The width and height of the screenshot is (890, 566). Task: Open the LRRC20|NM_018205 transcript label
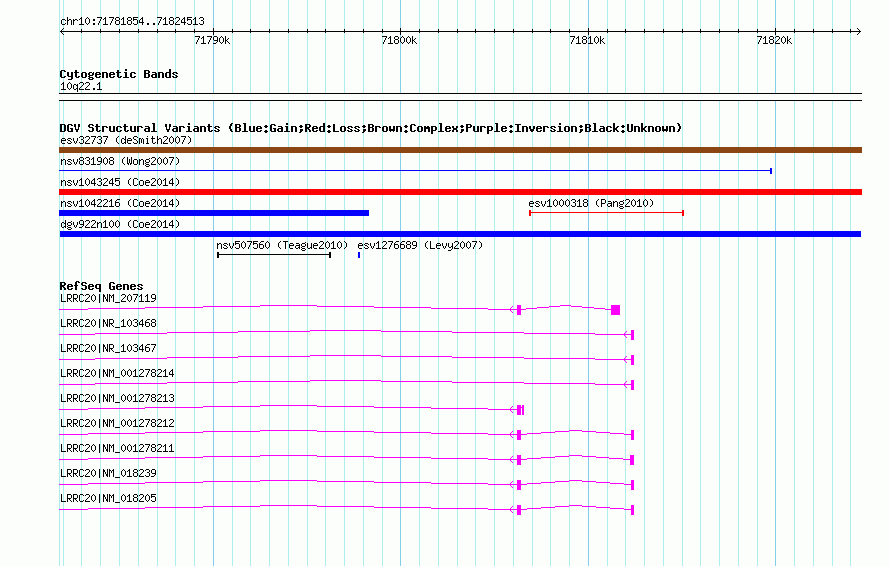[108, 498]
